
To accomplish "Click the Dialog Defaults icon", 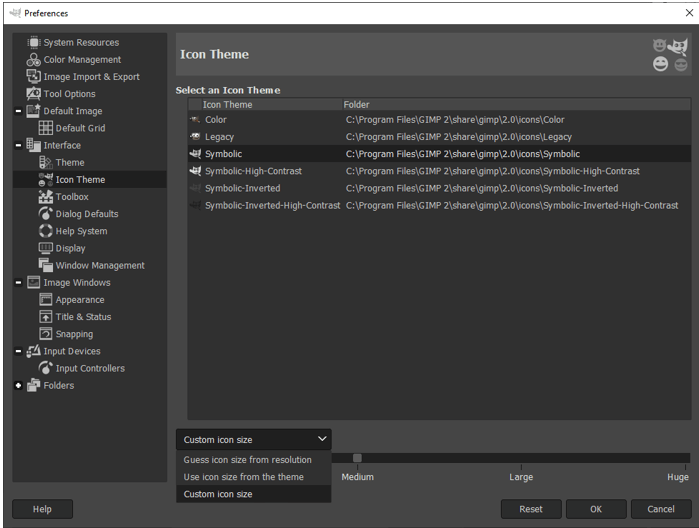I will coord(45,214).
